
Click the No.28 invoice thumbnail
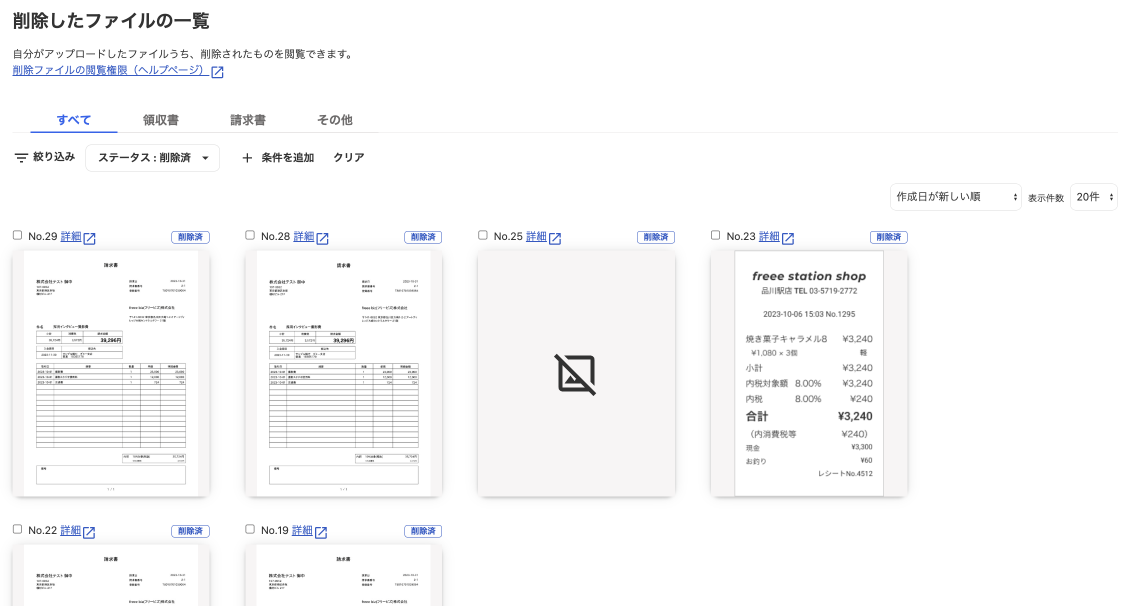(x=344, y=374)
